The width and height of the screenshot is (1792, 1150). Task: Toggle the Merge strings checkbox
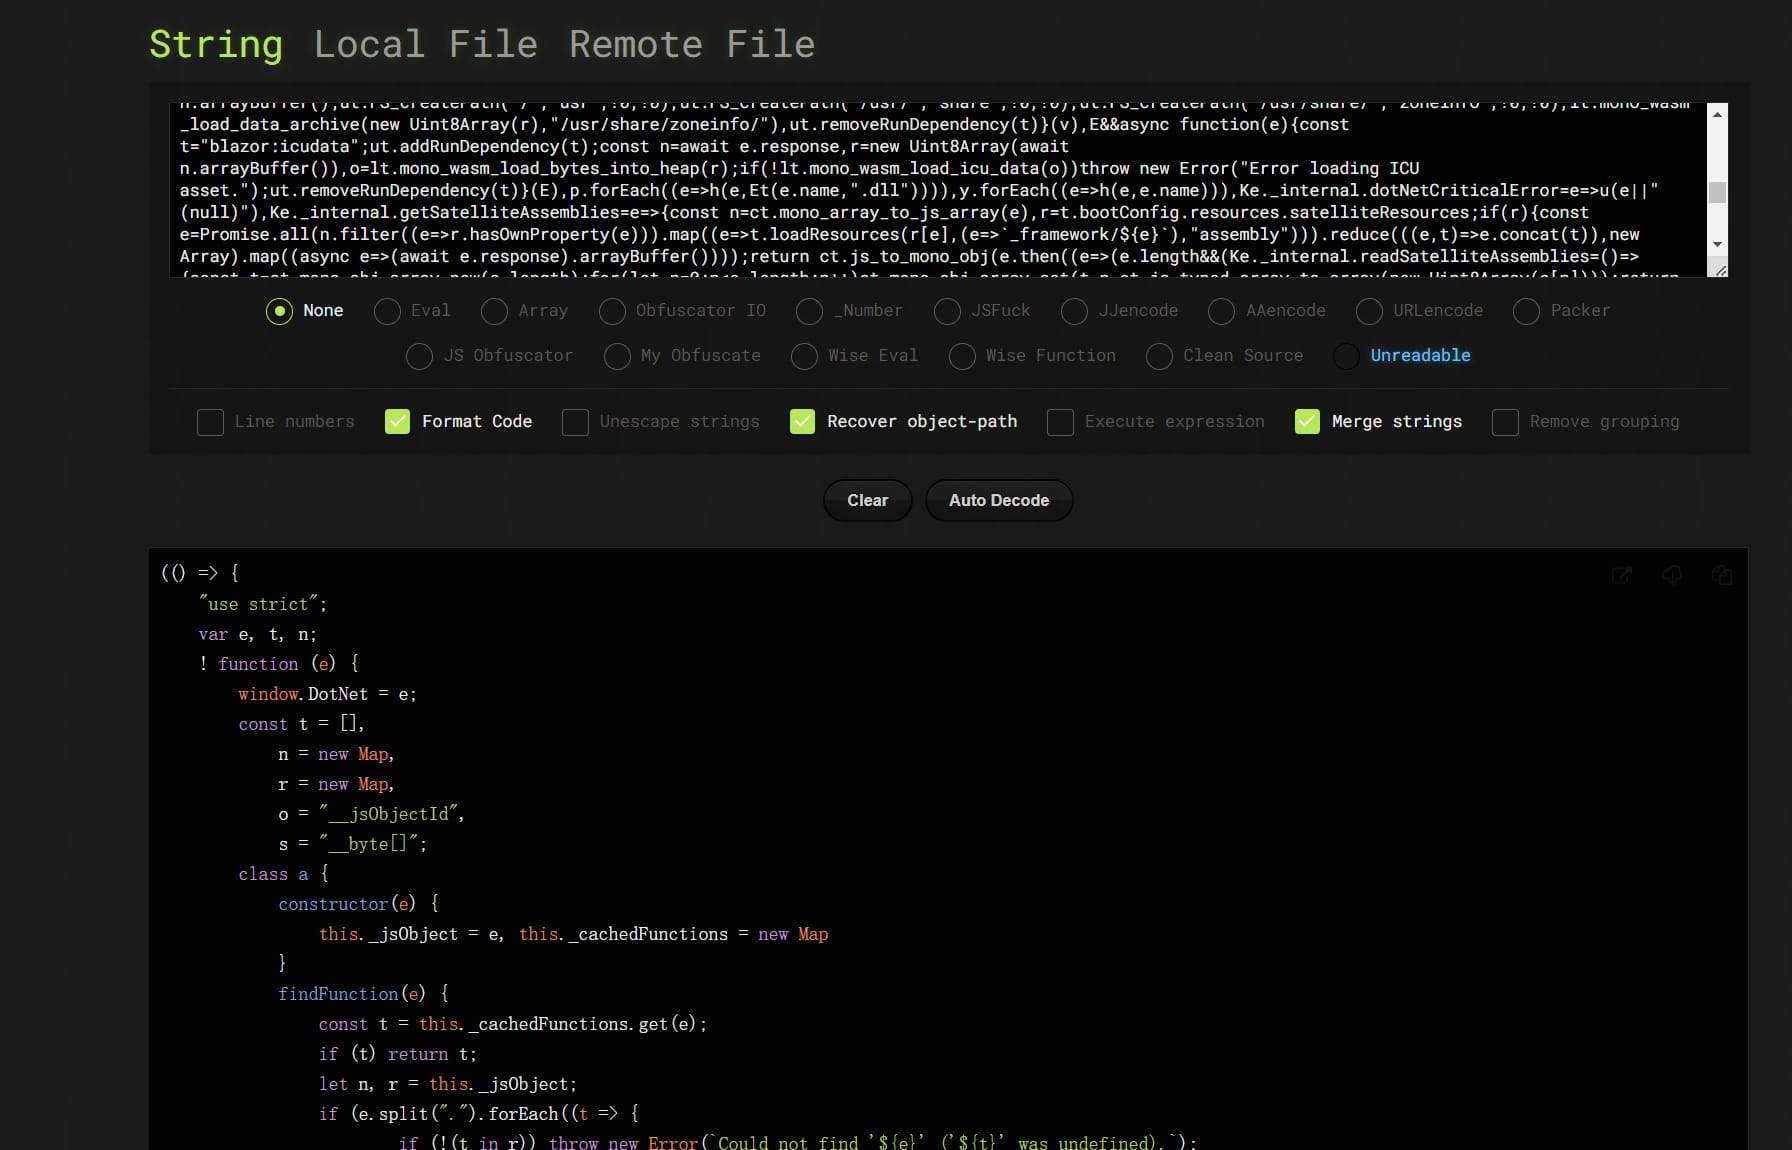tap(1307, 422)
